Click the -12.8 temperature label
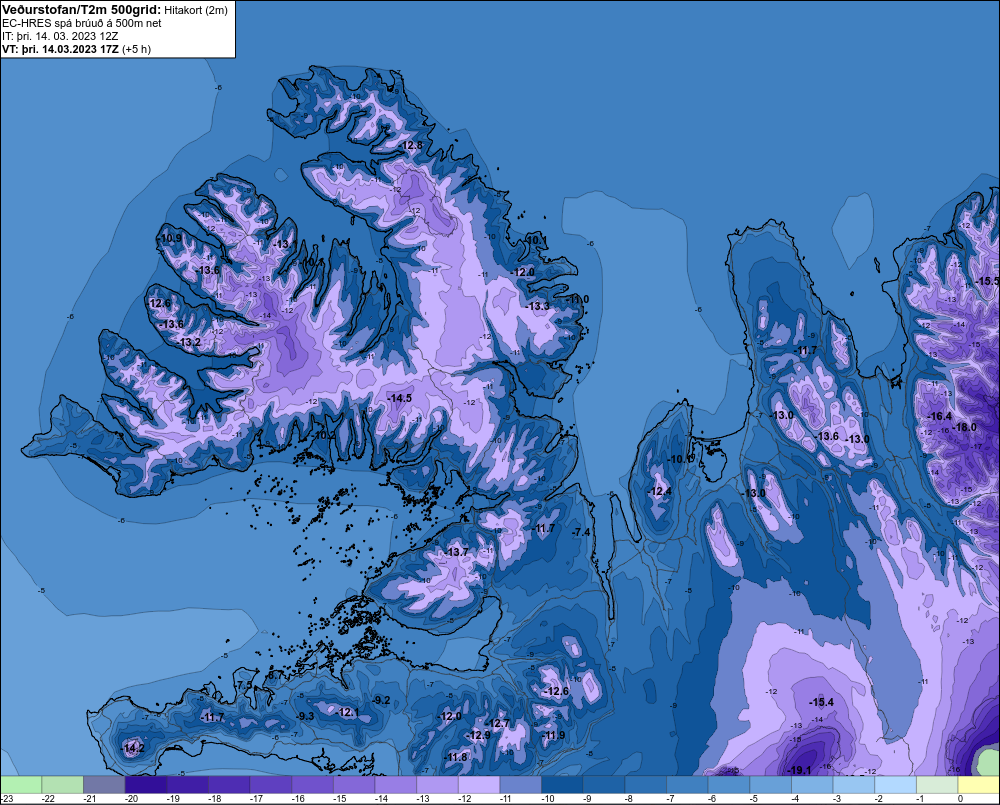Image resolution: width=1000 pixels, height=805 pixels. click(x=411, y=145)
